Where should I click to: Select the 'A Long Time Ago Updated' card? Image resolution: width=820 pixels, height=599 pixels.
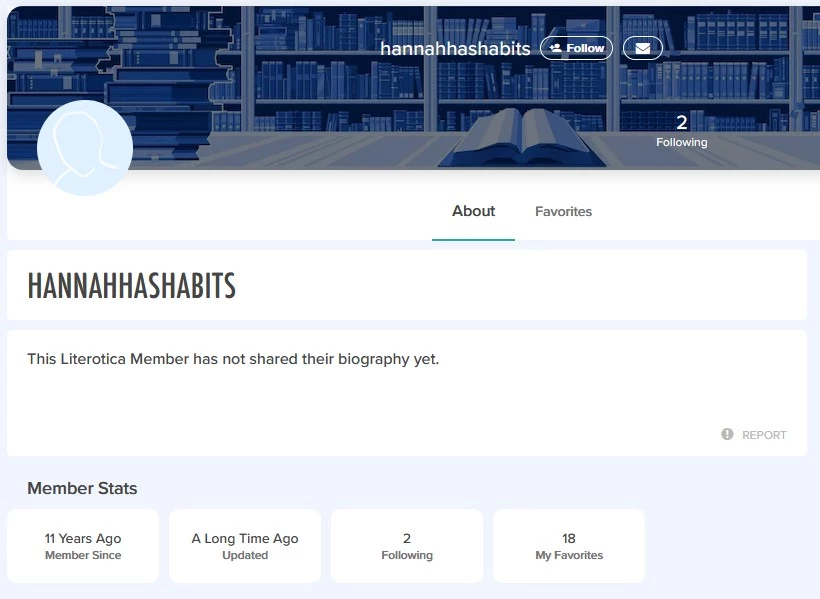(245, 546)
